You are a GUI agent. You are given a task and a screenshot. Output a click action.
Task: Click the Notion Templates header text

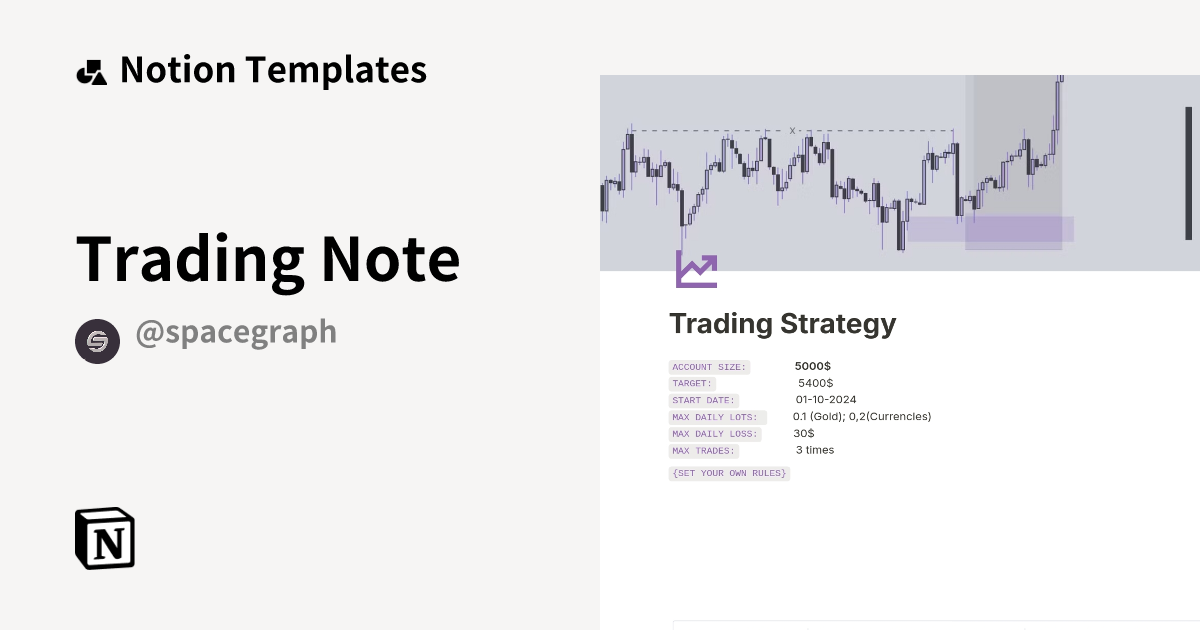tap(273, 69)
